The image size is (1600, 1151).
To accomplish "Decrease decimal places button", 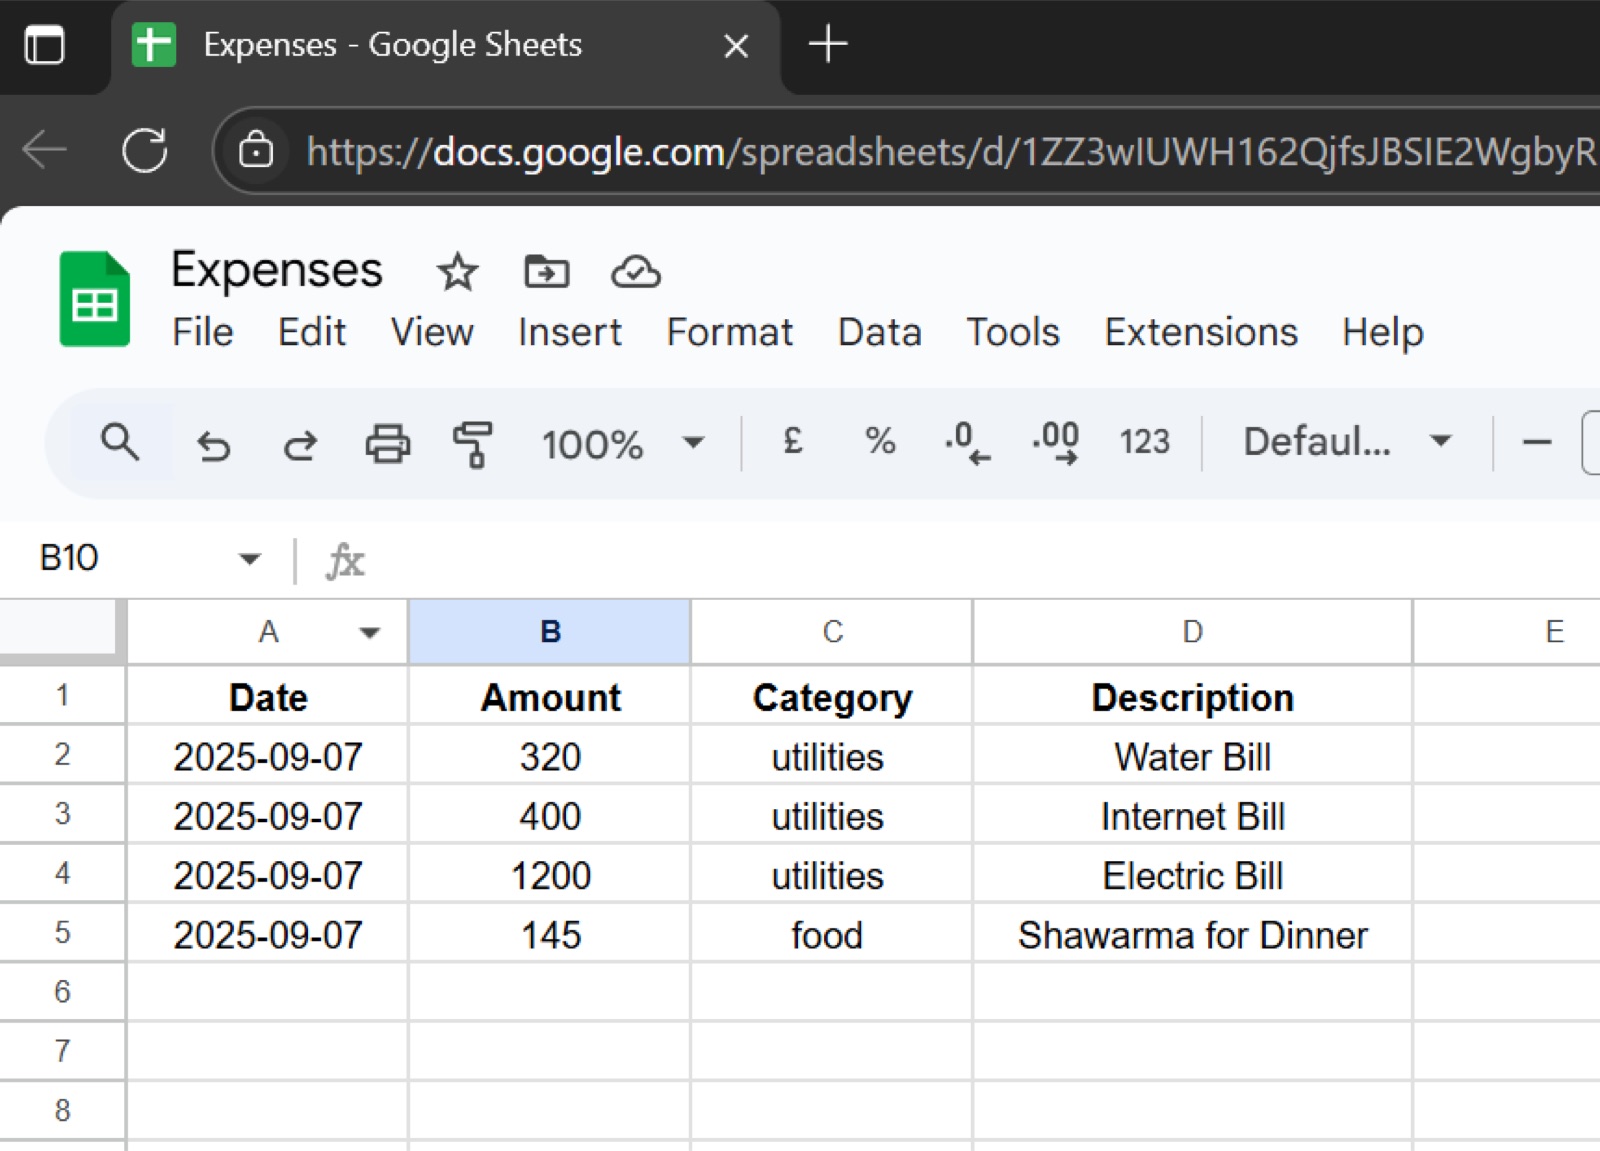I will tap(967, 442).
